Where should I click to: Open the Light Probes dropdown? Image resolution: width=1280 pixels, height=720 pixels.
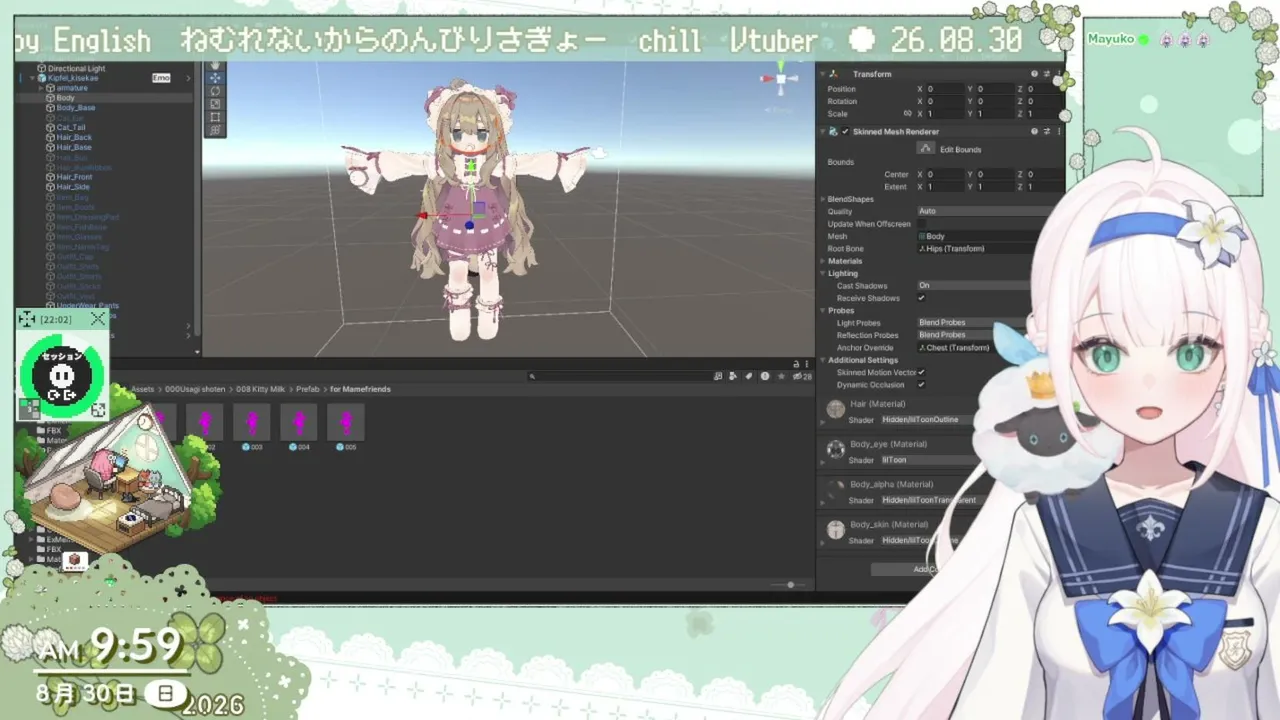click(x=972, y=323)
